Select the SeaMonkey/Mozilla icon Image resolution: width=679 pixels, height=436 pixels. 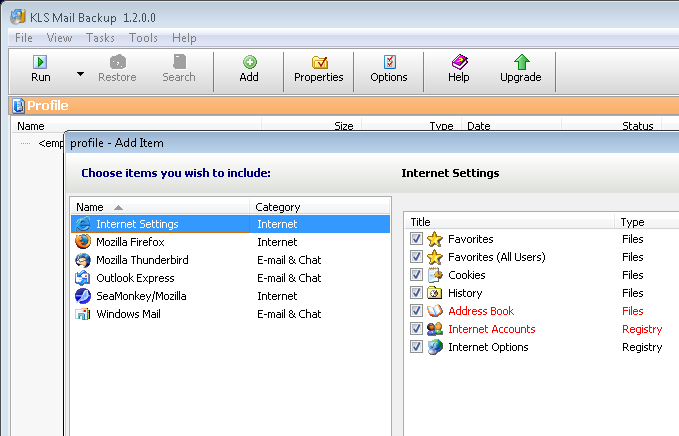(83, 296)
